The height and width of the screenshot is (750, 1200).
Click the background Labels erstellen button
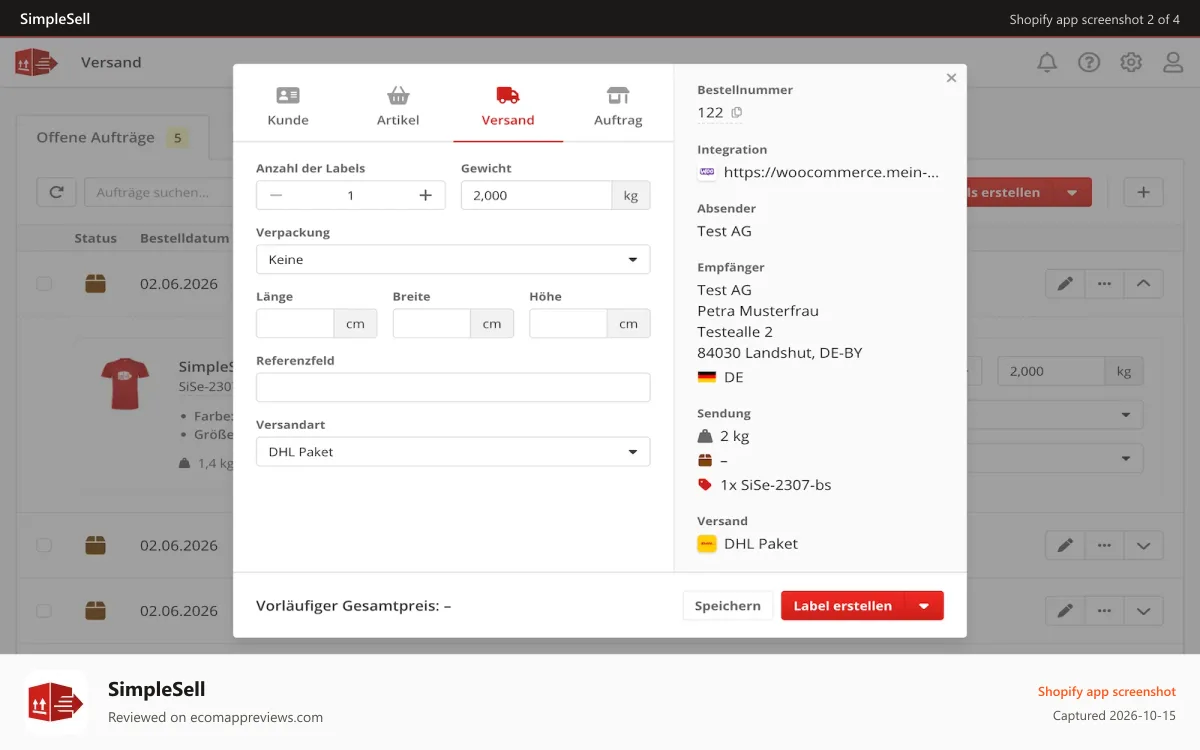1010,192
